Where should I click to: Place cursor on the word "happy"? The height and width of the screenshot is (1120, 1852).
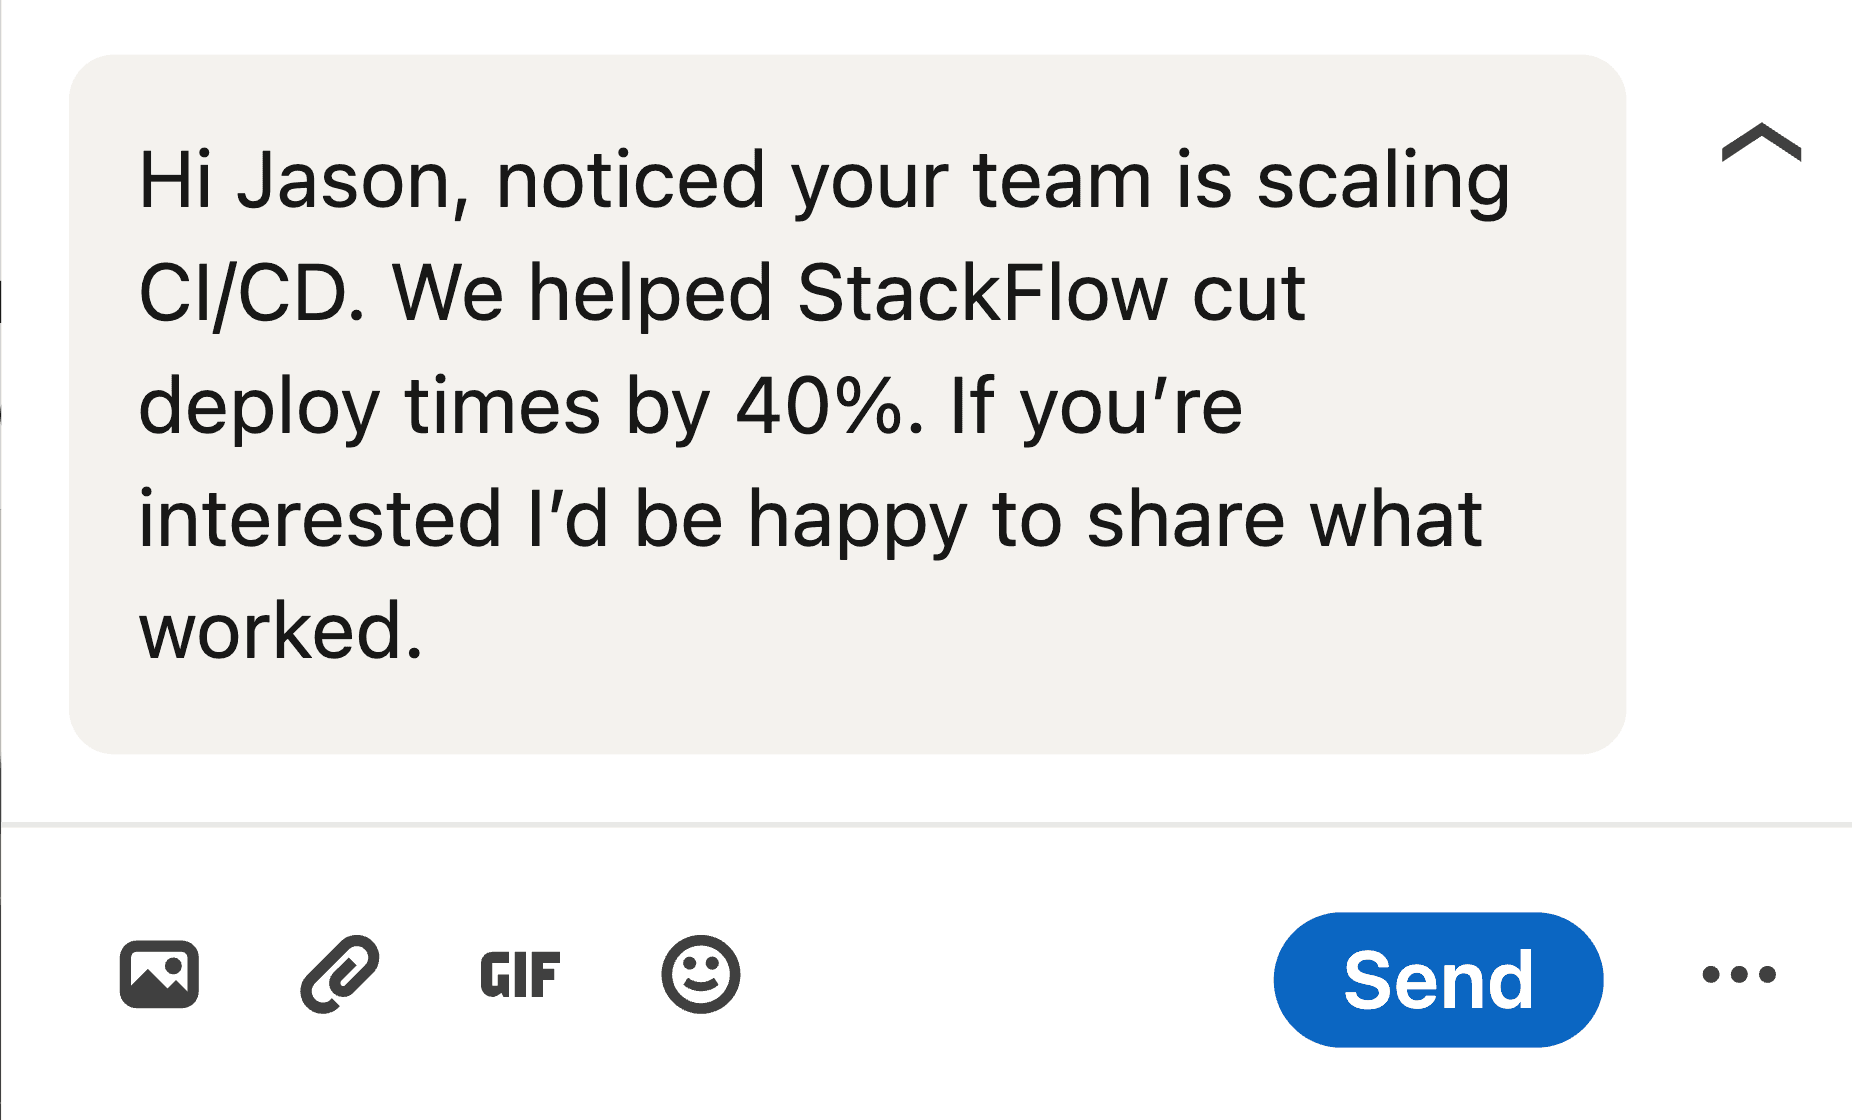tap(857, 520)
